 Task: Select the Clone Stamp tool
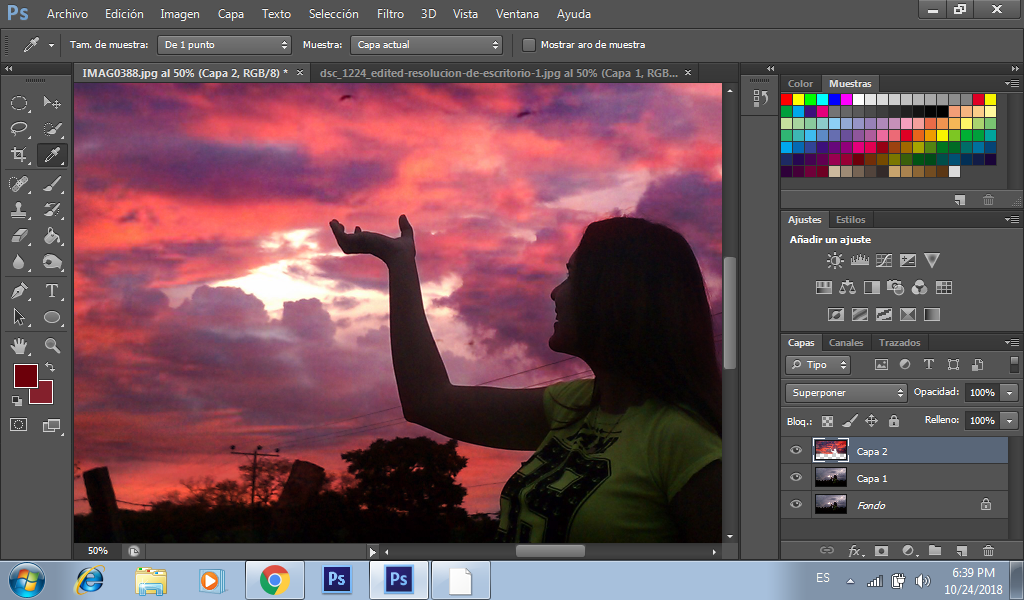pos(19,210)
